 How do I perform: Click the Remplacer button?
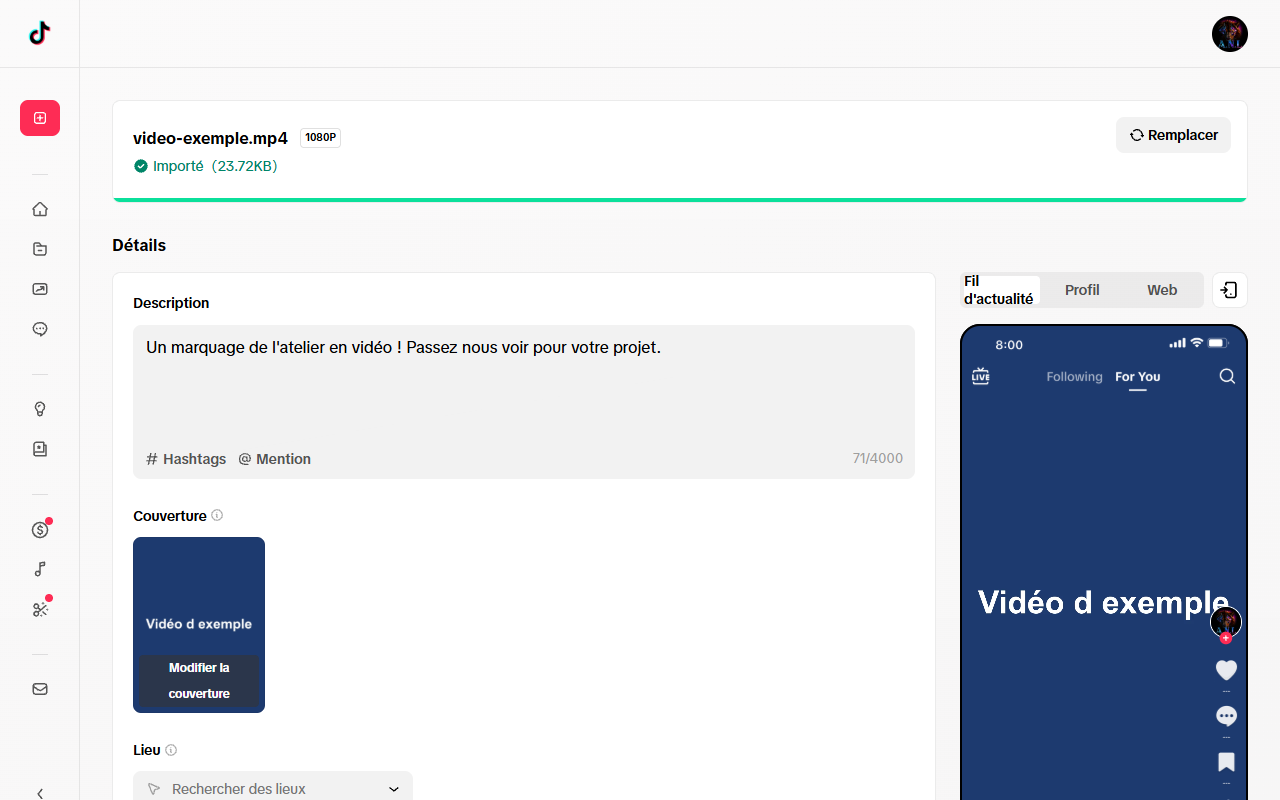point(1173,135)
